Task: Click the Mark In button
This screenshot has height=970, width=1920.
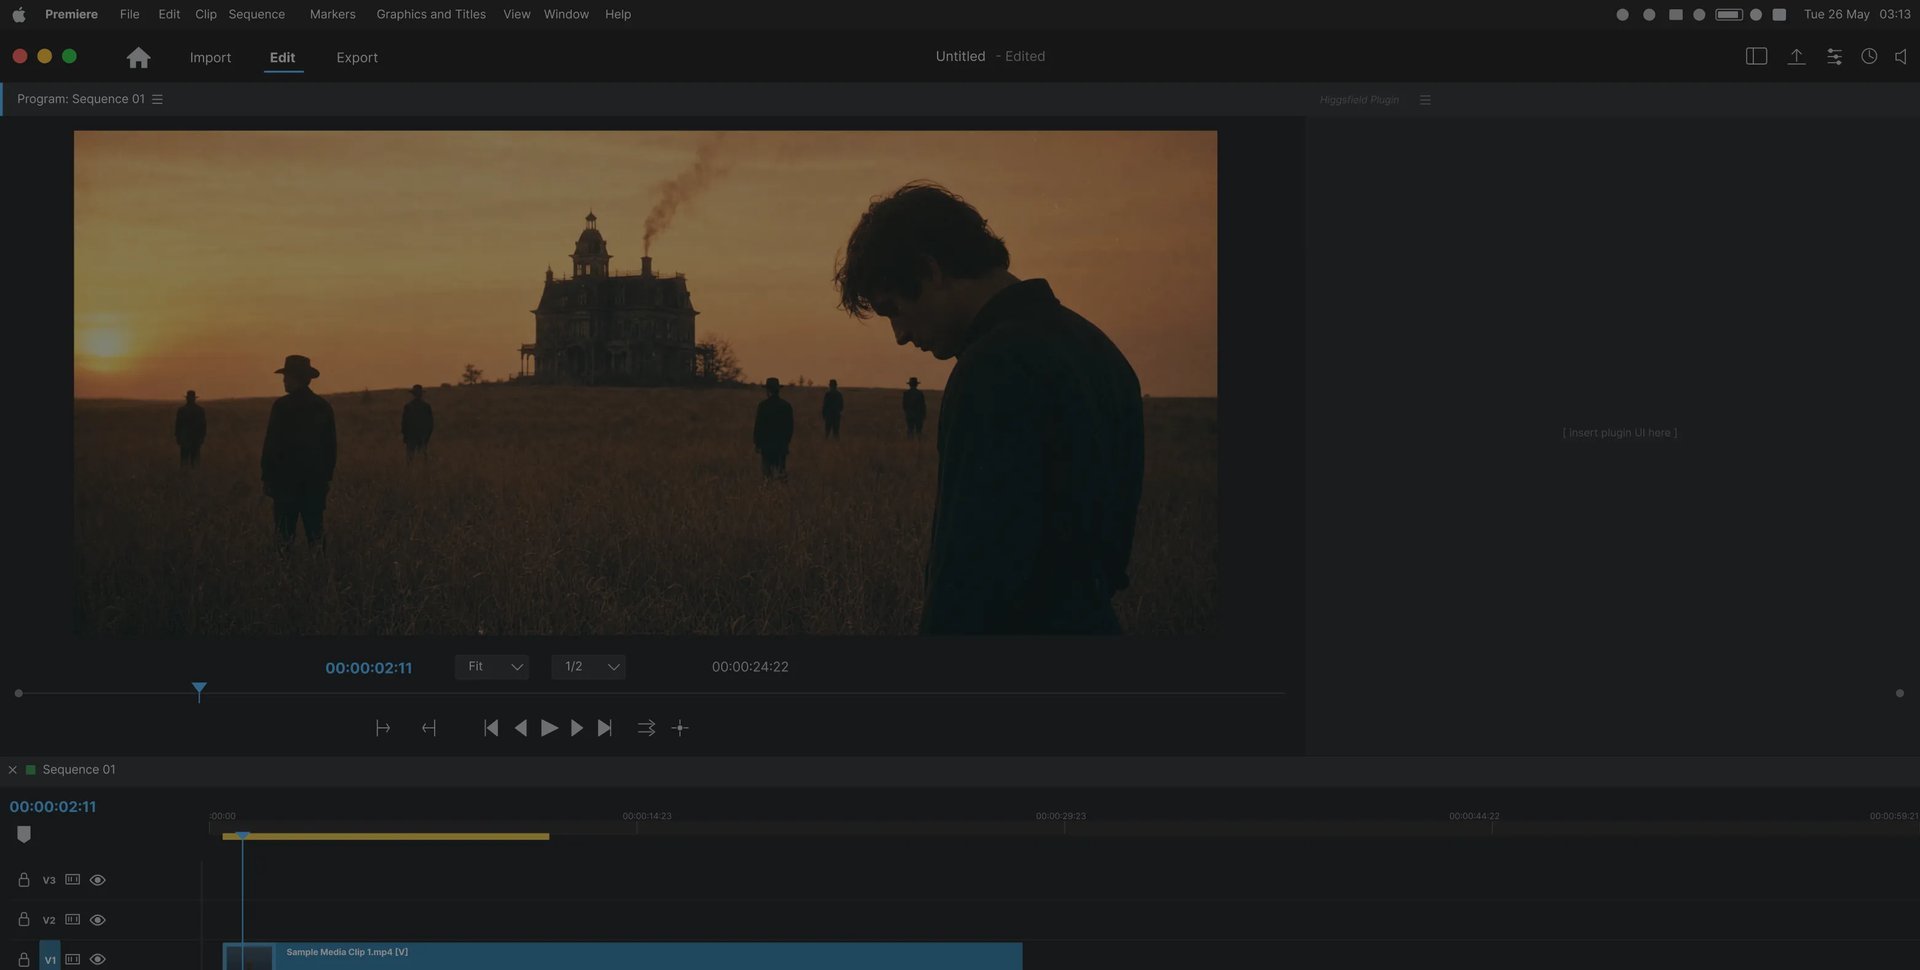Action: 382,728
